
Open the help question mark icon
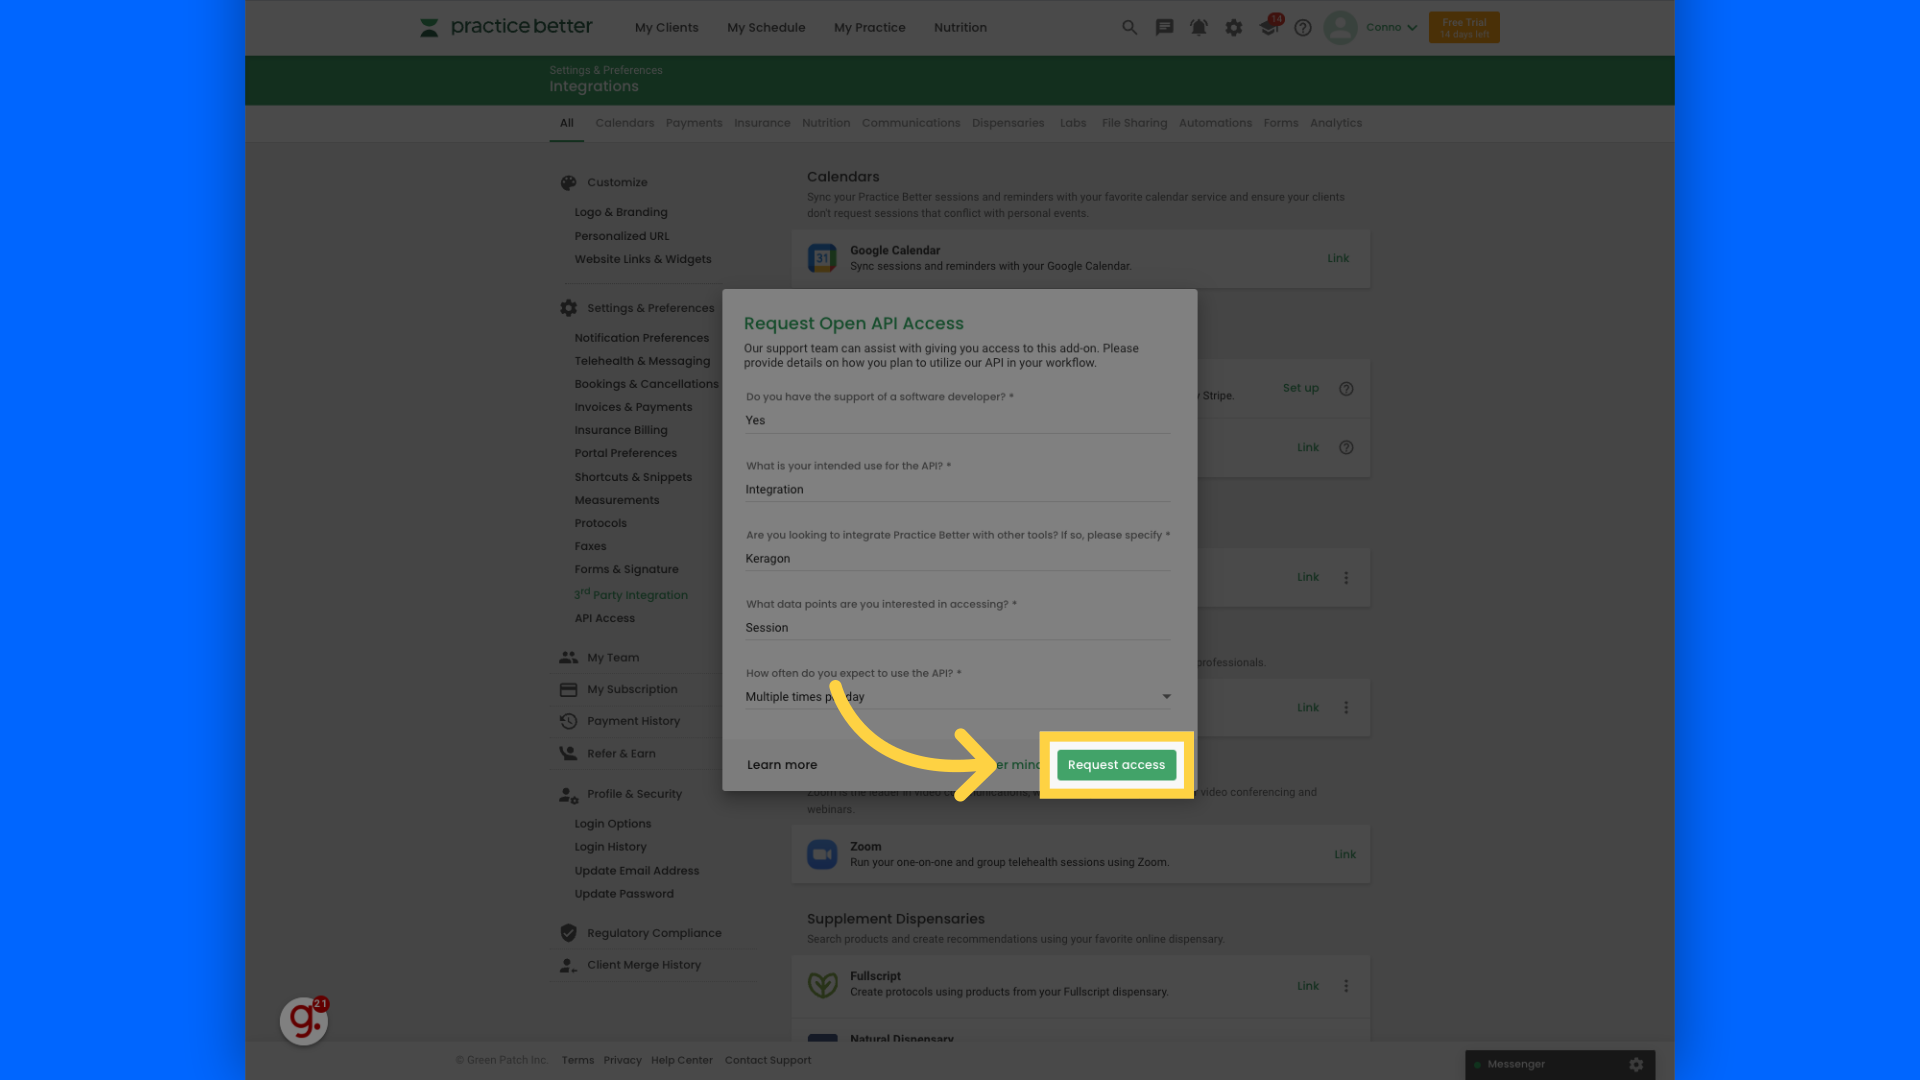pos(1302,28)
